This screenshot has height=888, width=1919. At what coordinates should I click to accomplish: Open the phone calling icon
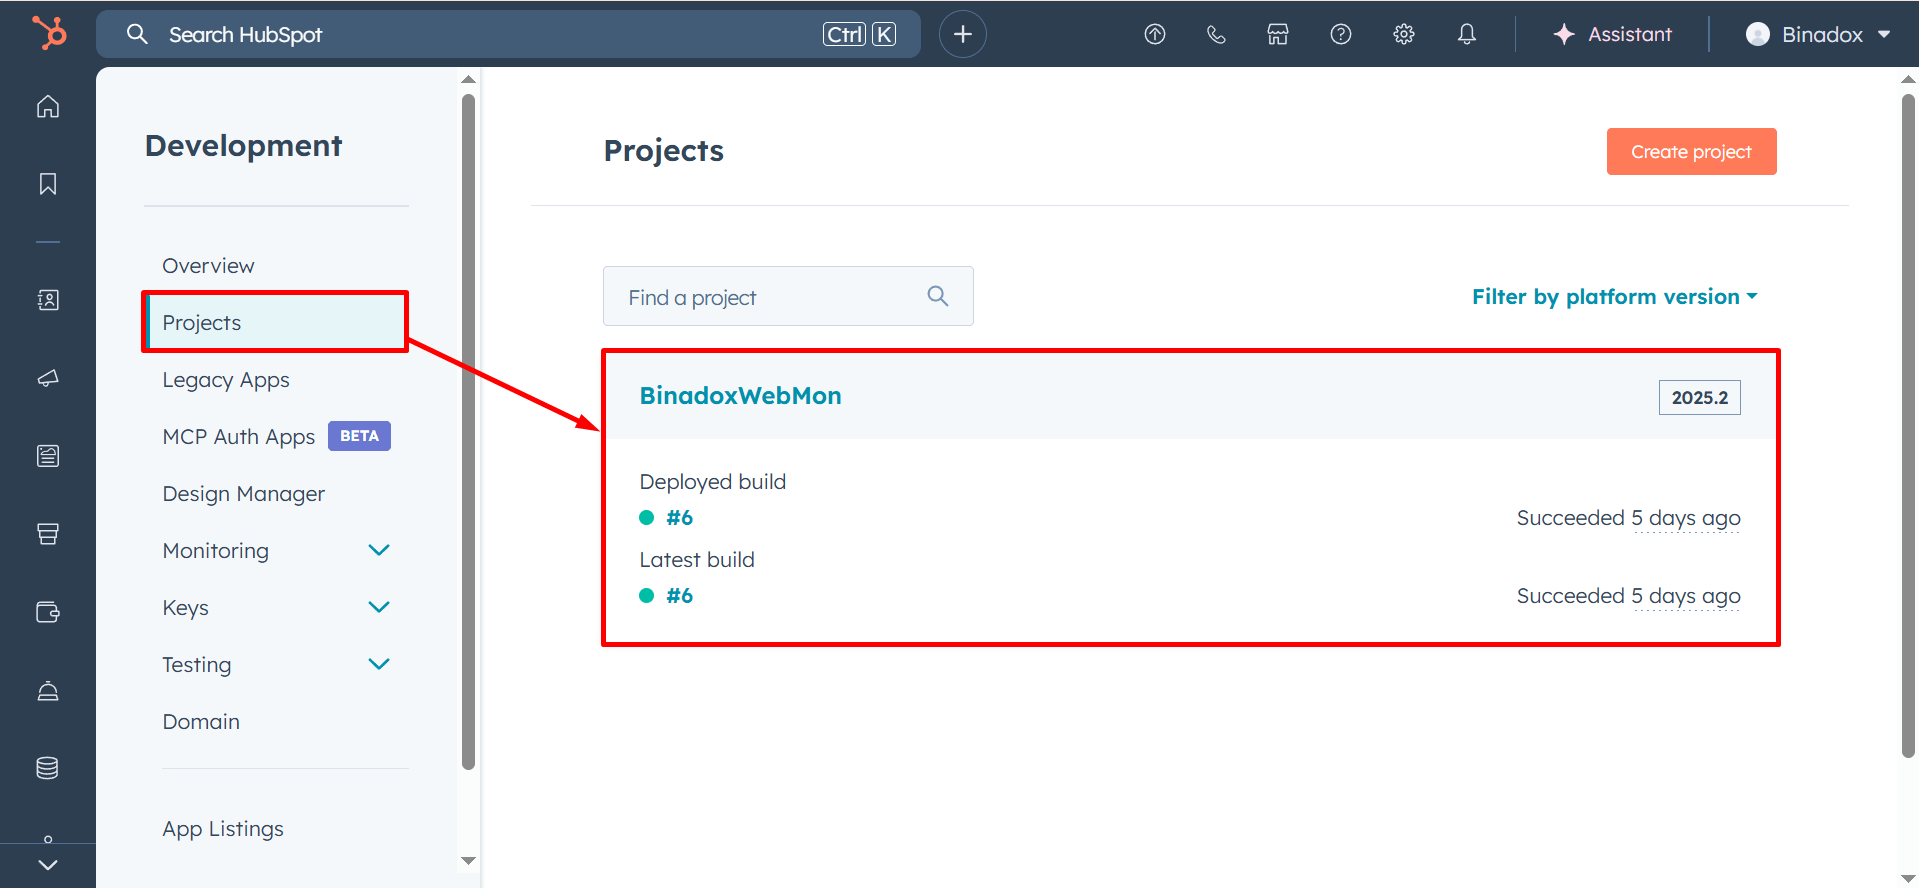[x=1216, y=34]
